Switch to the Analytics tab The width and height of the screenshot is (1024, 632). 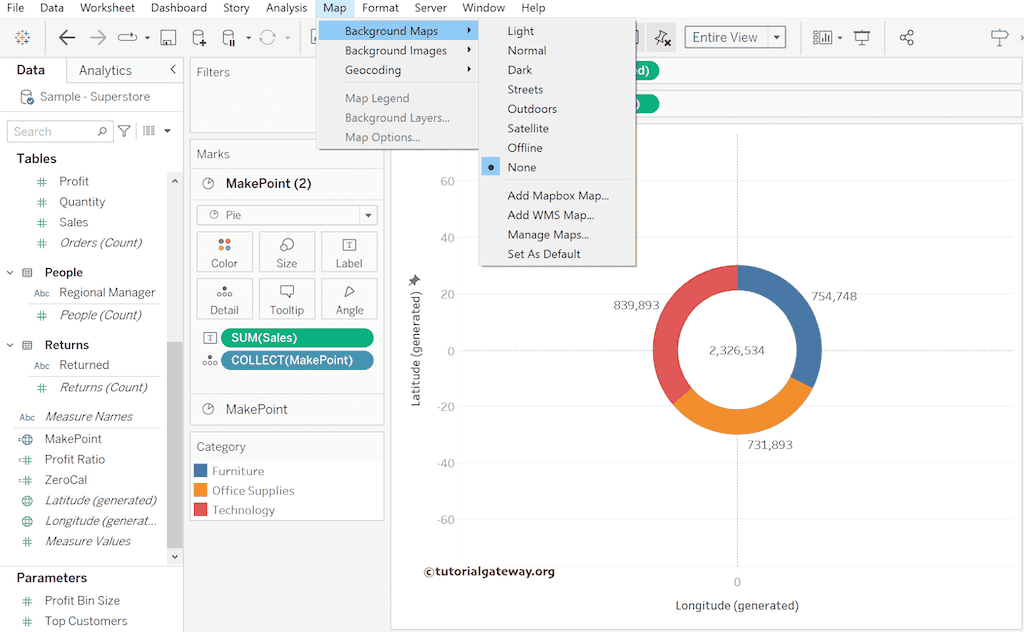point(105,70)
